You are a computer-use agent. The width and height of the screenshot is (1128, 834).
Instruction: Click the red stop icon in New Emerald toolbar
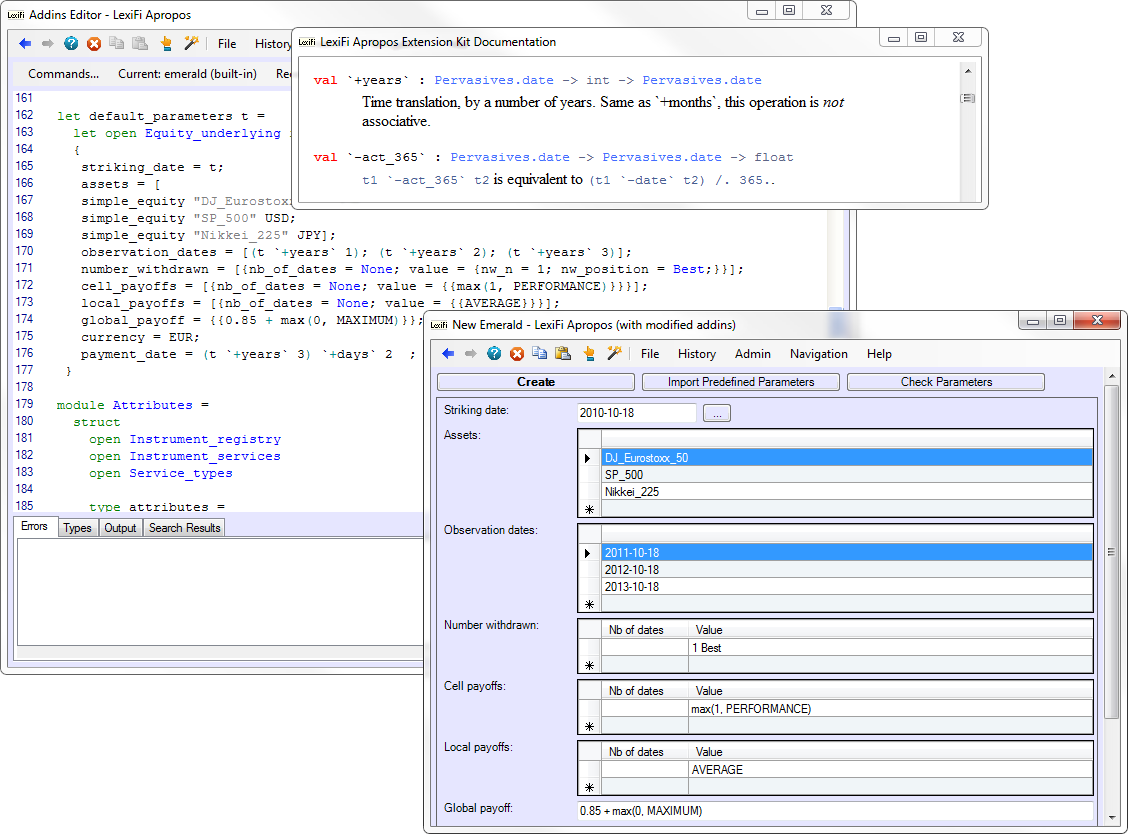[517, 354]
